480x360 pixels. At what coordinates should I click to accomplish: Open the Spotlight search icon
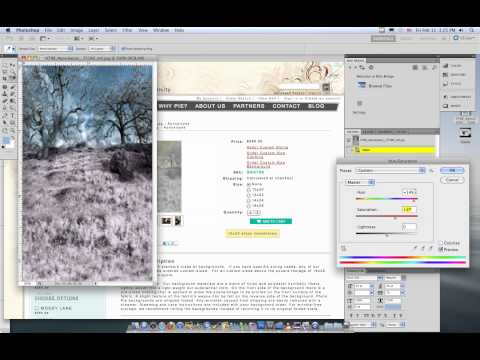tap(471, 30)
